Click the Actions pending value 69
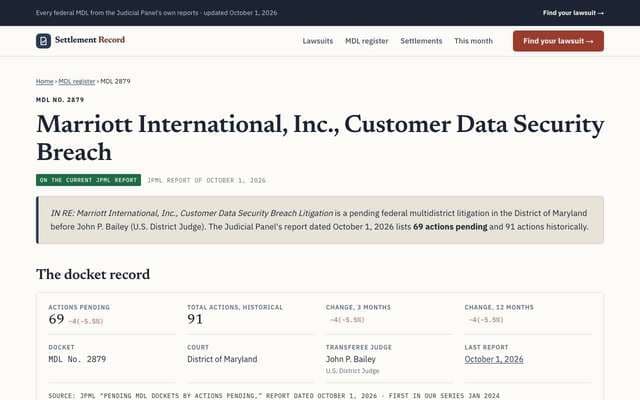Screen dimensions: 640x400 pos(56,319)
